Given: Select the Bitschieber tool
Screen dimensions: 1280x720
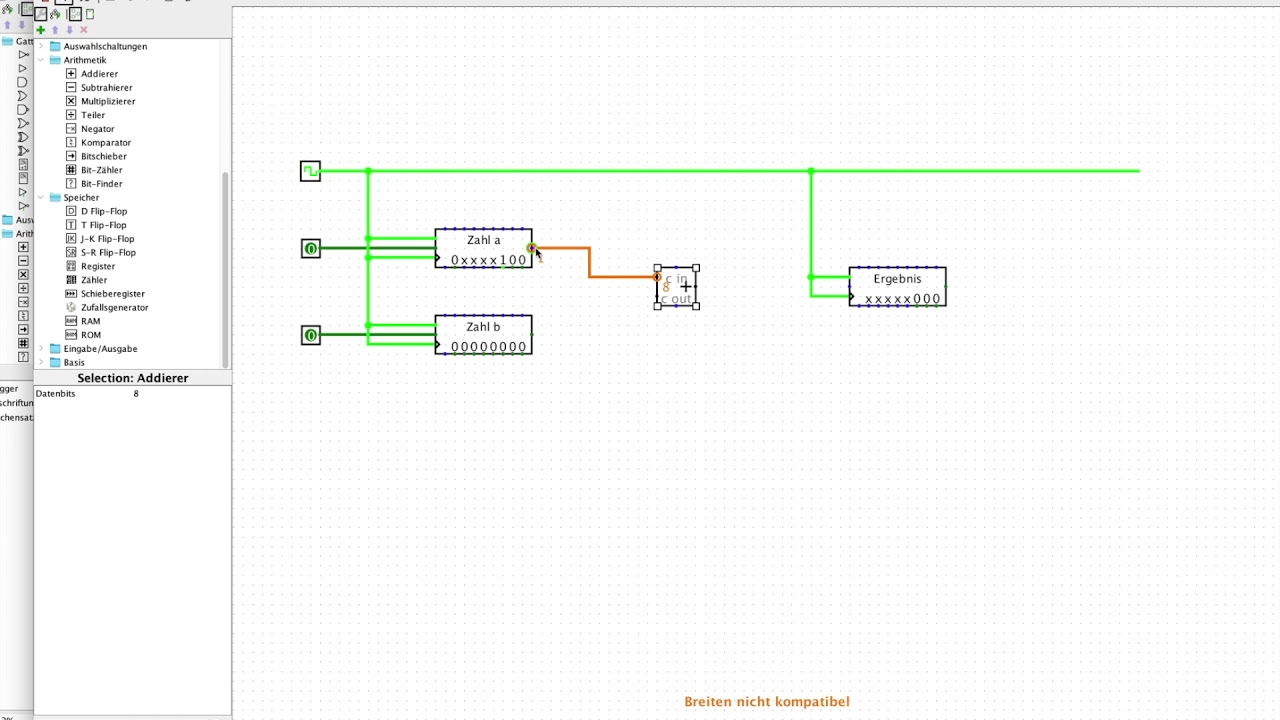Looking at the screenshot, I should click(96, 156).
